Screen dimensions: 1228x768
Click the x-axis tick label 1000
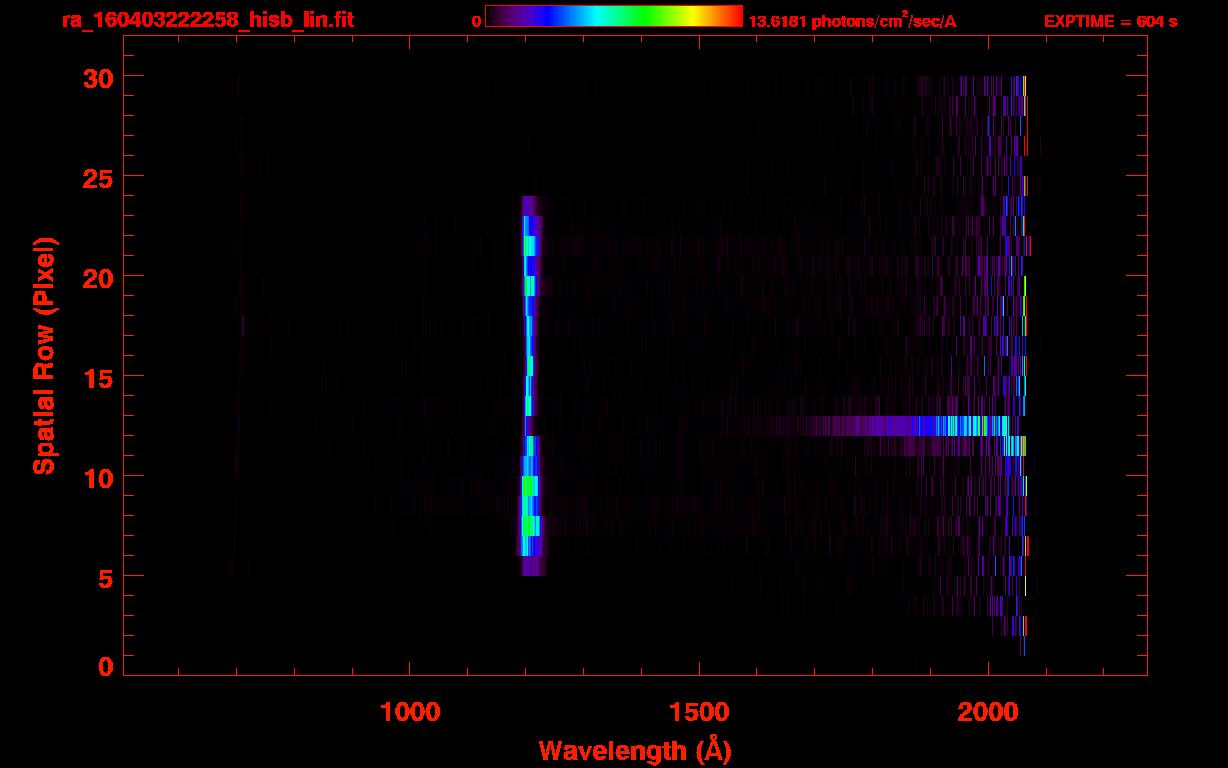pyautogui.click(x=410, y=712)
